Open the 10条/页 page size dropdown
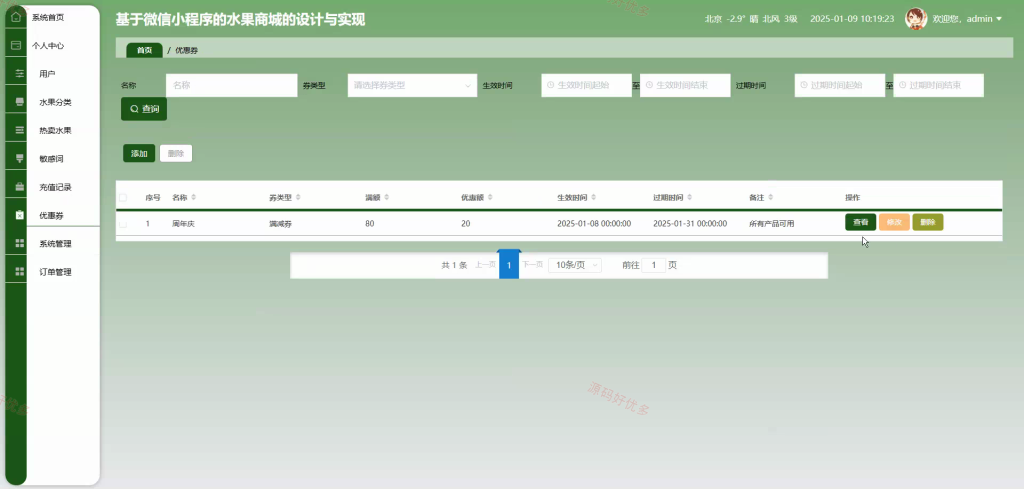Image resolution: width=1024 pixels, height=489 pixels. click(x=575, y=265)
